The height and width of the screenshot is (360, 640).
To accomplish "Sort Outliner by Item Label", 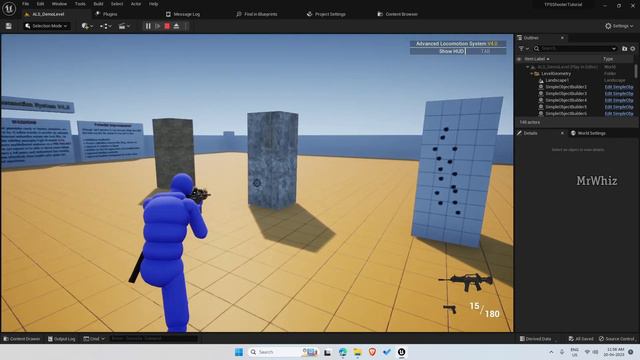I will (x=536, y=59).
